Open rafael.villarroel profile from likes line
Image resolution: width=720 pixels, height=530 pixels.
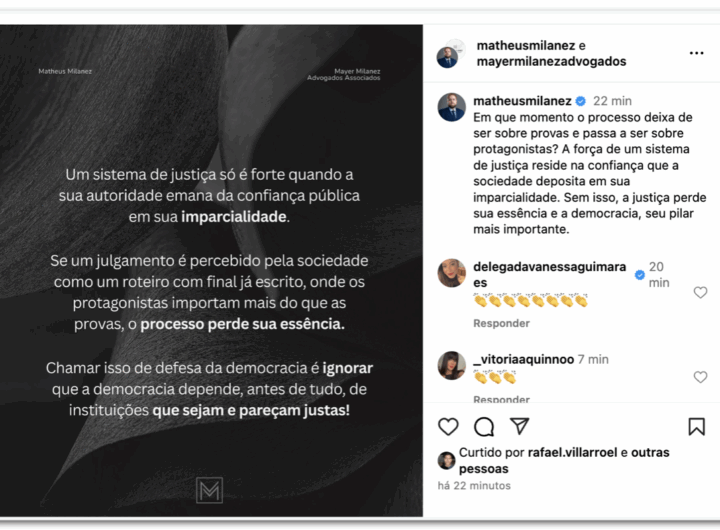click(572, 453)
